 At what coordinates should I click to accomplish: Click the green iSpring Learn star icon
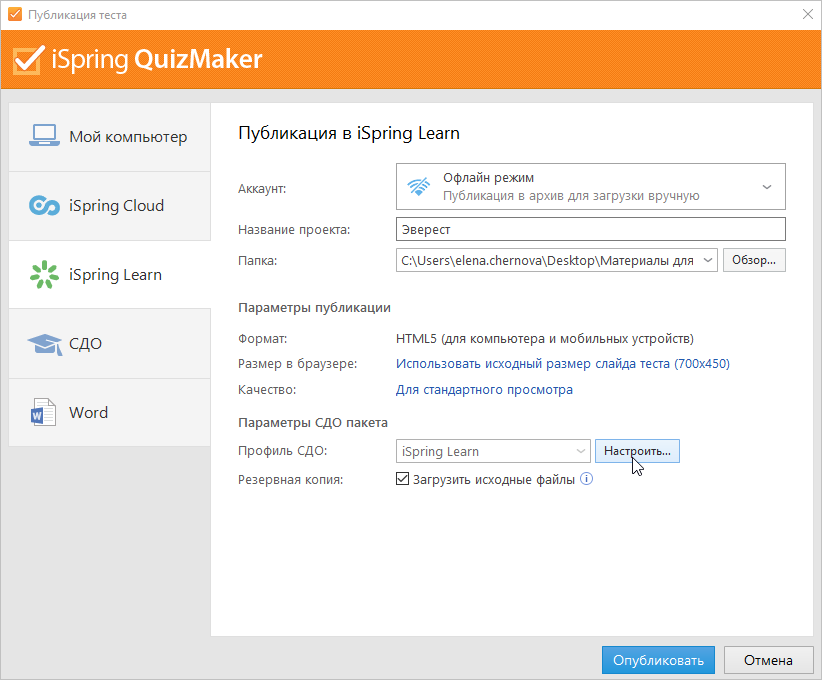click(44, 274)
